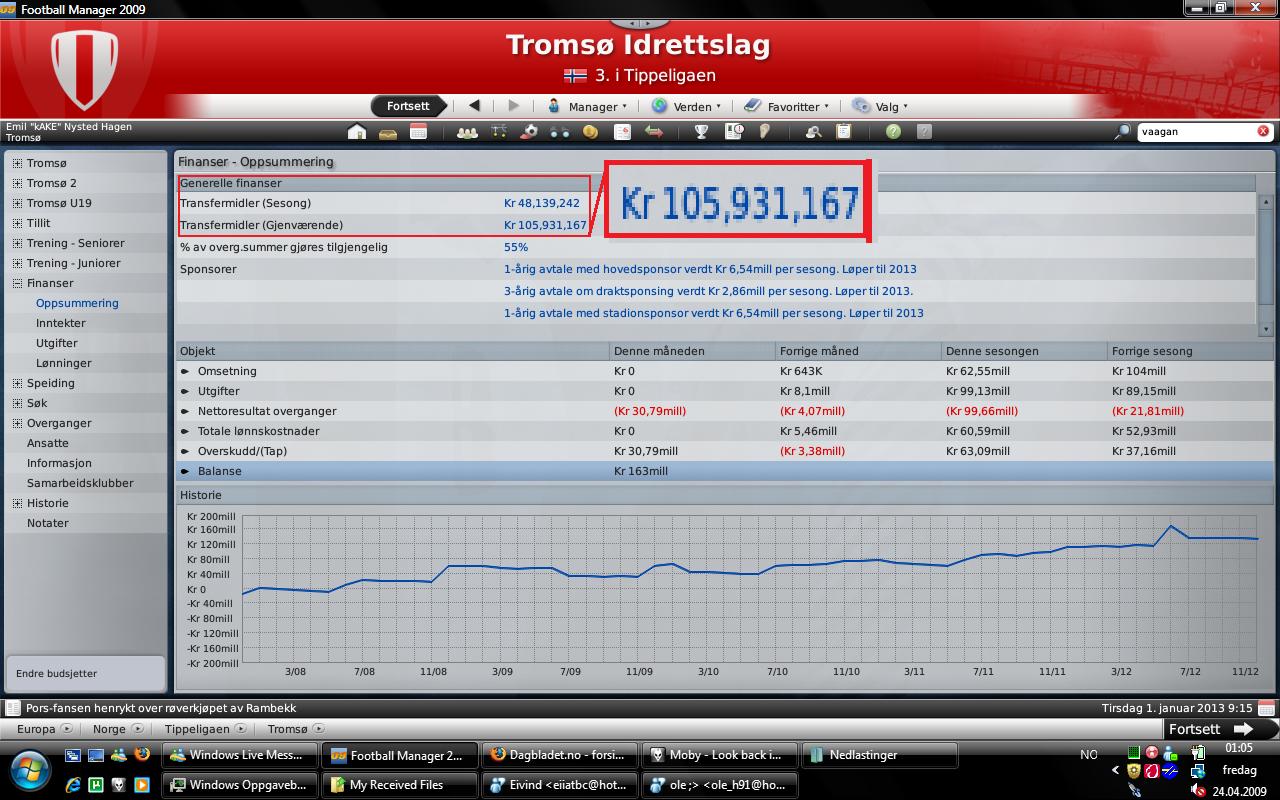Viewport: 1280px width, 800px height.
Task: Open the green help icon
Action: click(893, 131)
